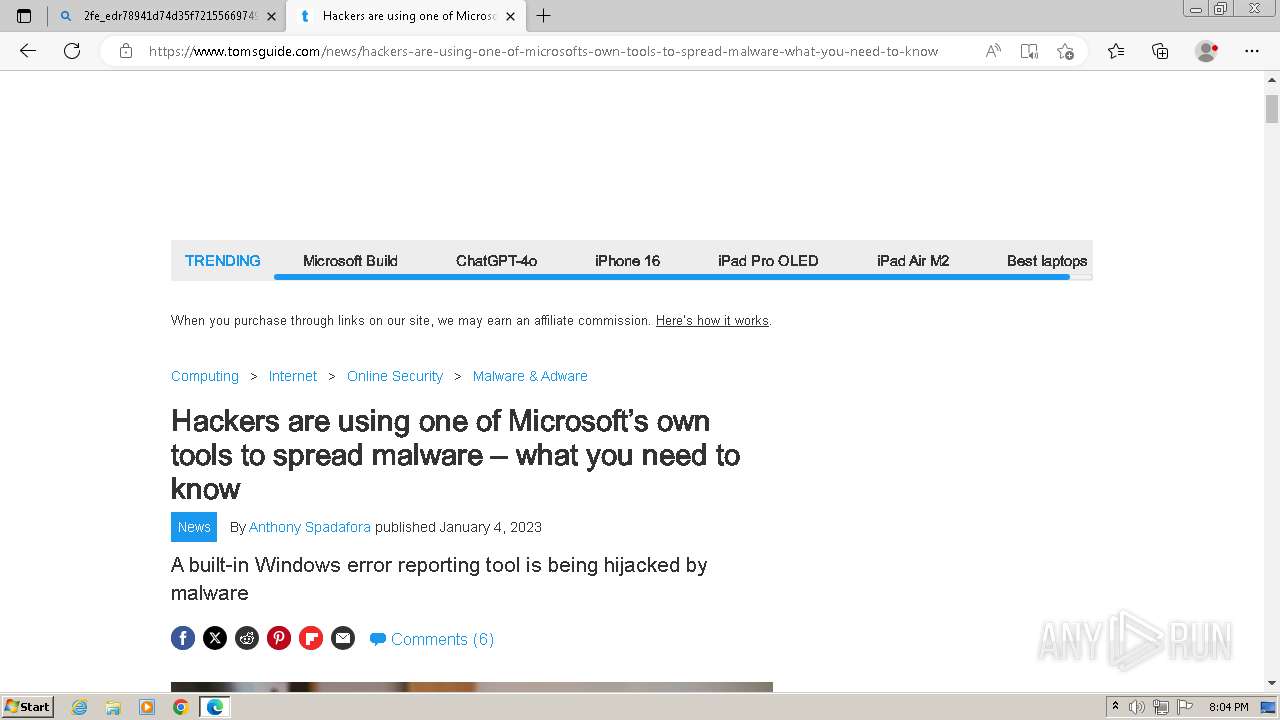1280x720 pixels.
Task: Share article via email icon
Action: 343,638
